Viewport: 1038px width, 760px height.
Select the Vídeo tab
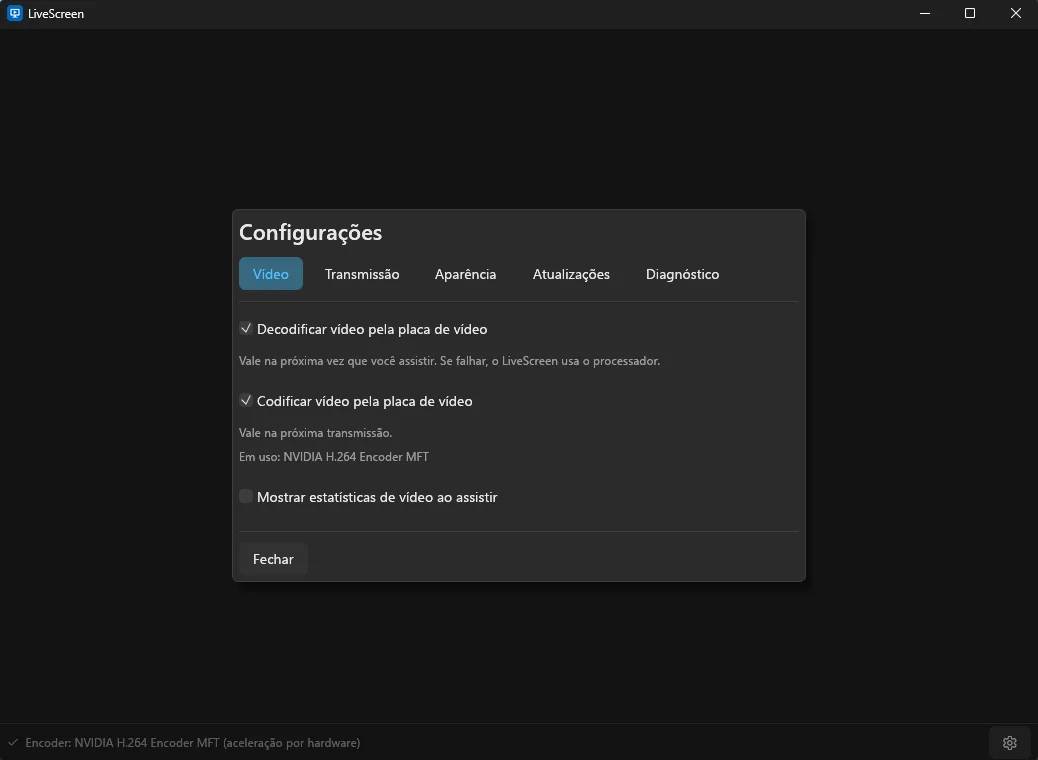click(271, 273)
